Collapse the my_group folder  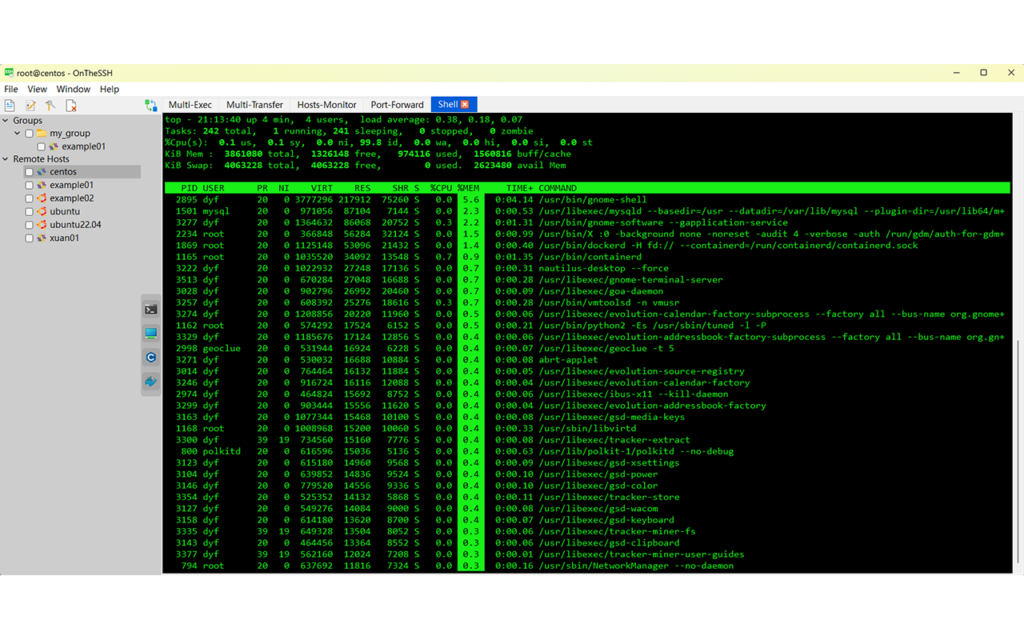click(17, 132)
